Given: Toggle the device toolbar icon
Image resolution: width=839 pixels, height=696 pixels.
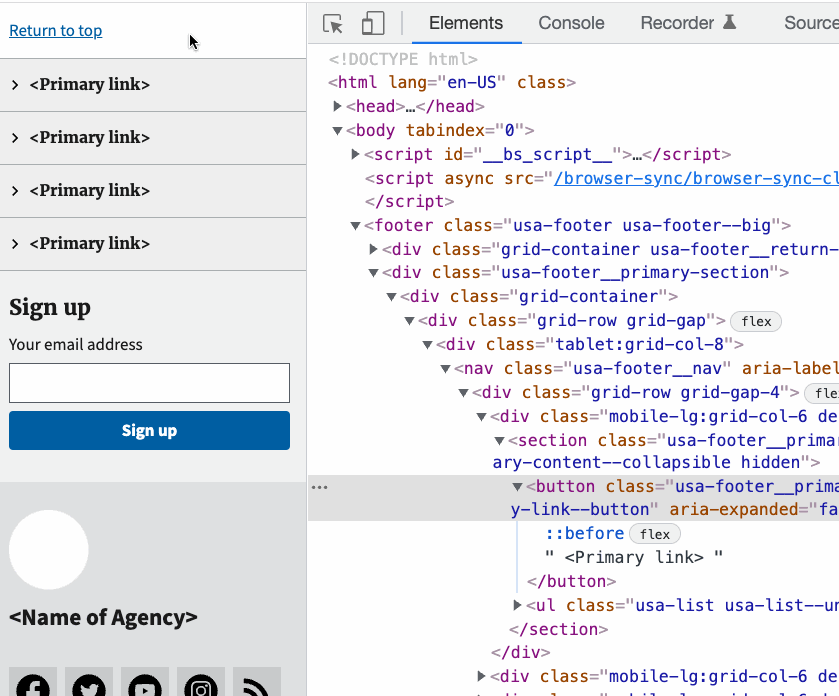Looking at the screenshot, I should pos(373,24).
